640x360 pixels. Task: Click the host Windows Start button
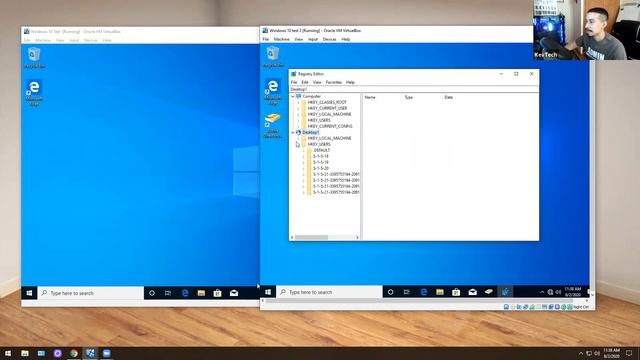click(8, 353)
